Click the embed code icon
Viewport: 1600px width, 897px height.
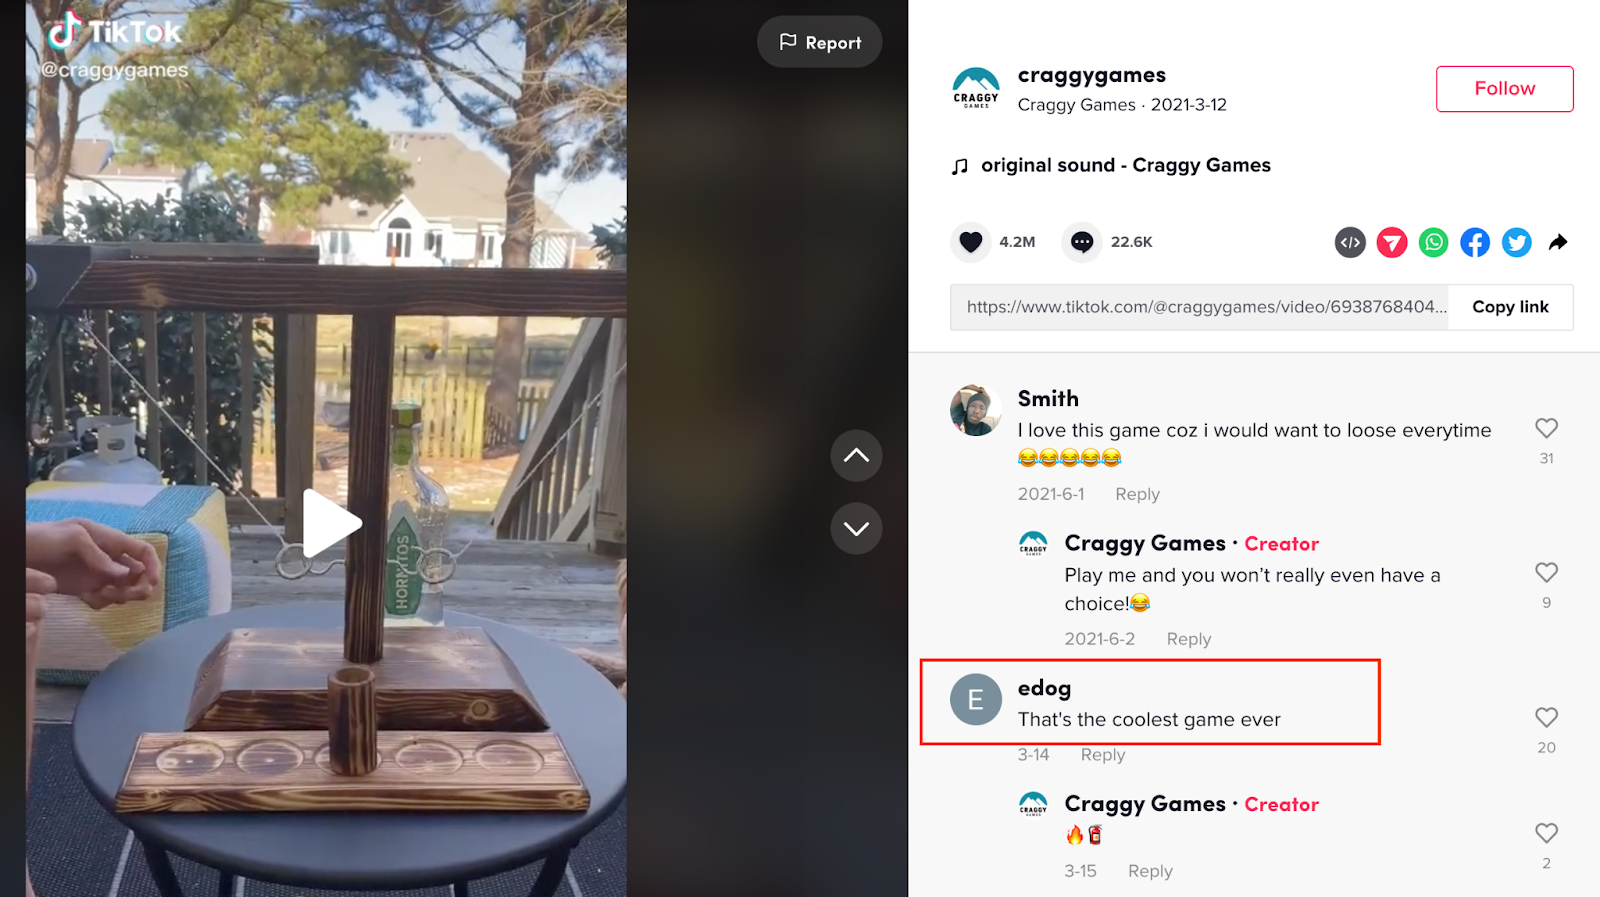pos(1350,242)
